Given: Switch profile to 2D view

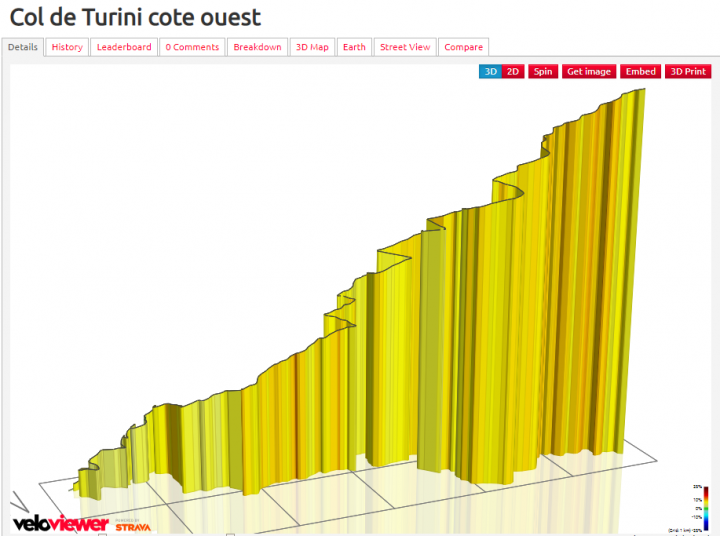Looking at the screenshot, I should pyautogui.click(x=513, y=72).
